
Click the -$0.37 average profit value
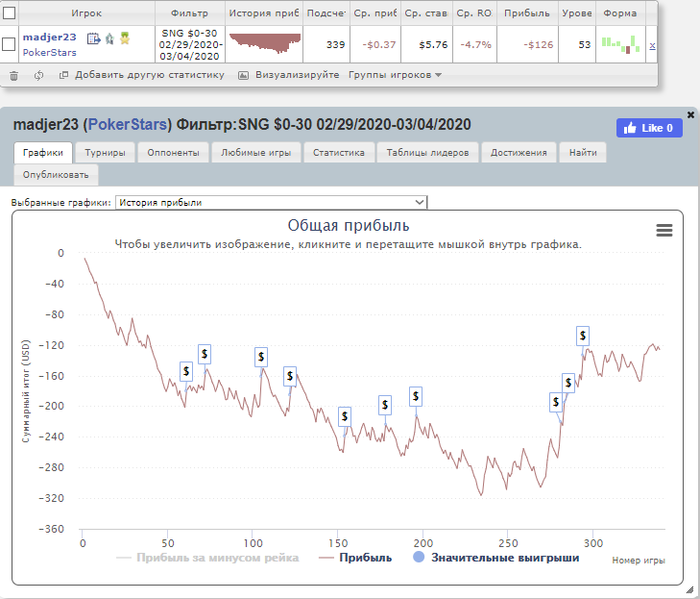[379, 45]
